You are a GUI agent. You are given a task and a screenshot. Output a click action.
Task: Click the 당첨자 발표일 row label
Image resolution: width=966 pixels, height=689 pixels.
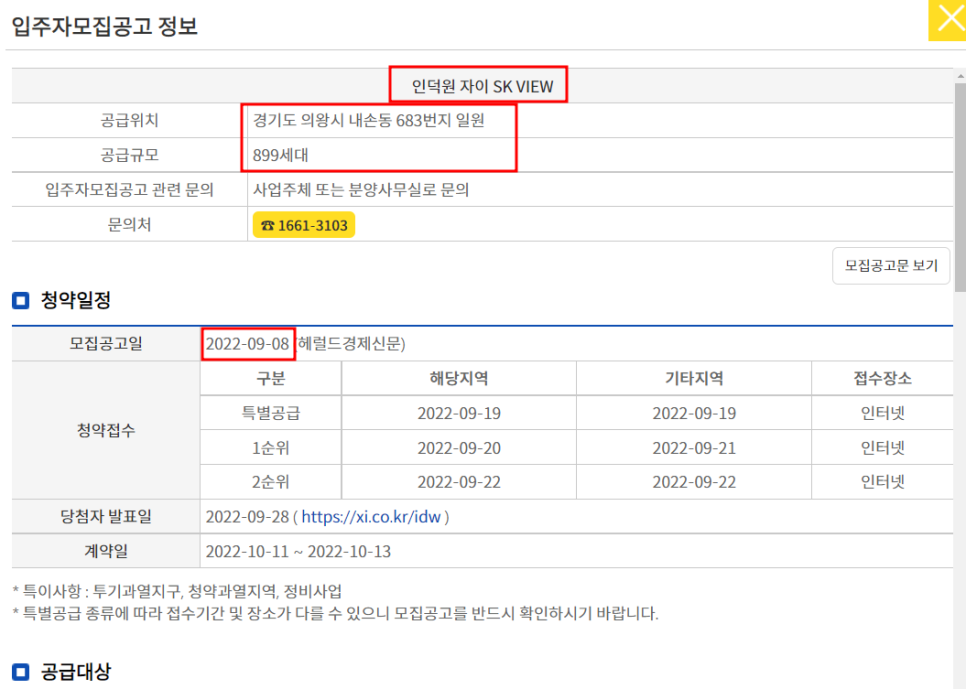pos(106,516)
